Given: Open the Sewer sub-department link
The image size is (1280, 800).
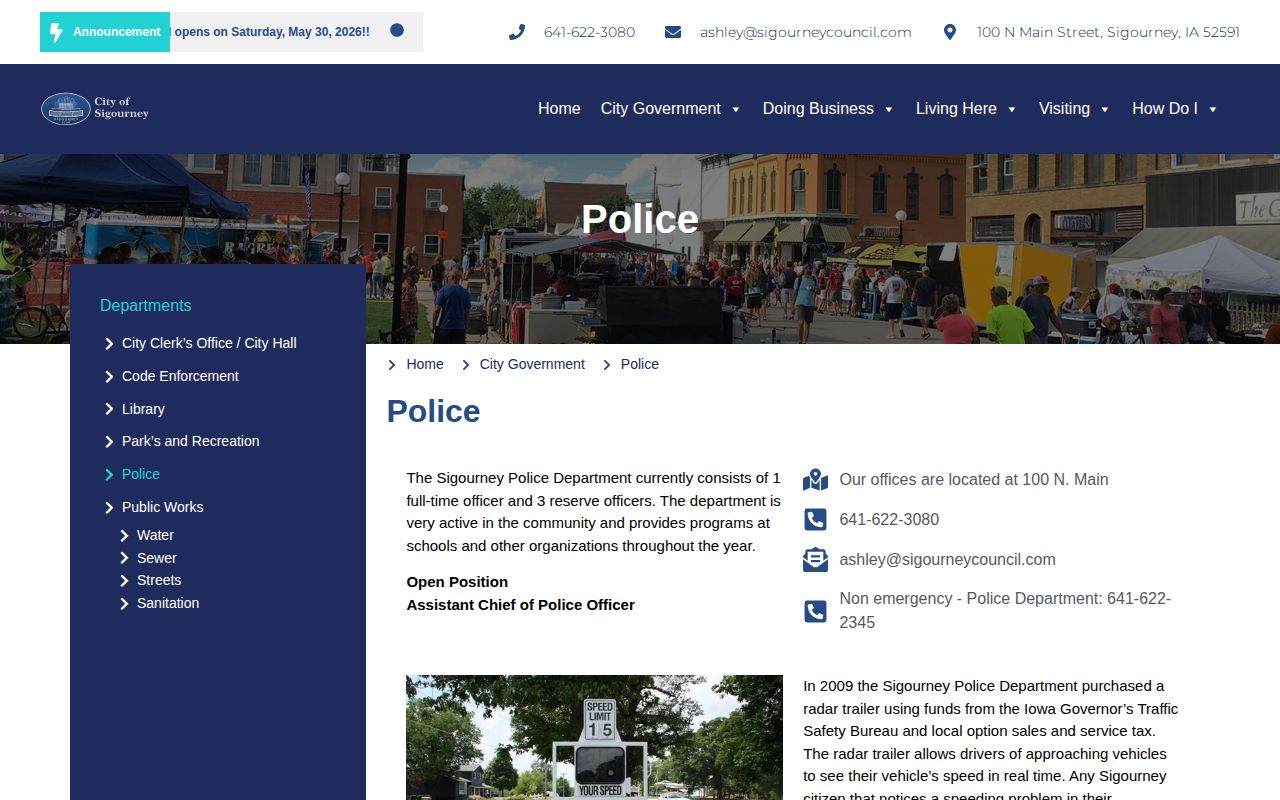Looking at the screenshot, I should click(157, 558).
